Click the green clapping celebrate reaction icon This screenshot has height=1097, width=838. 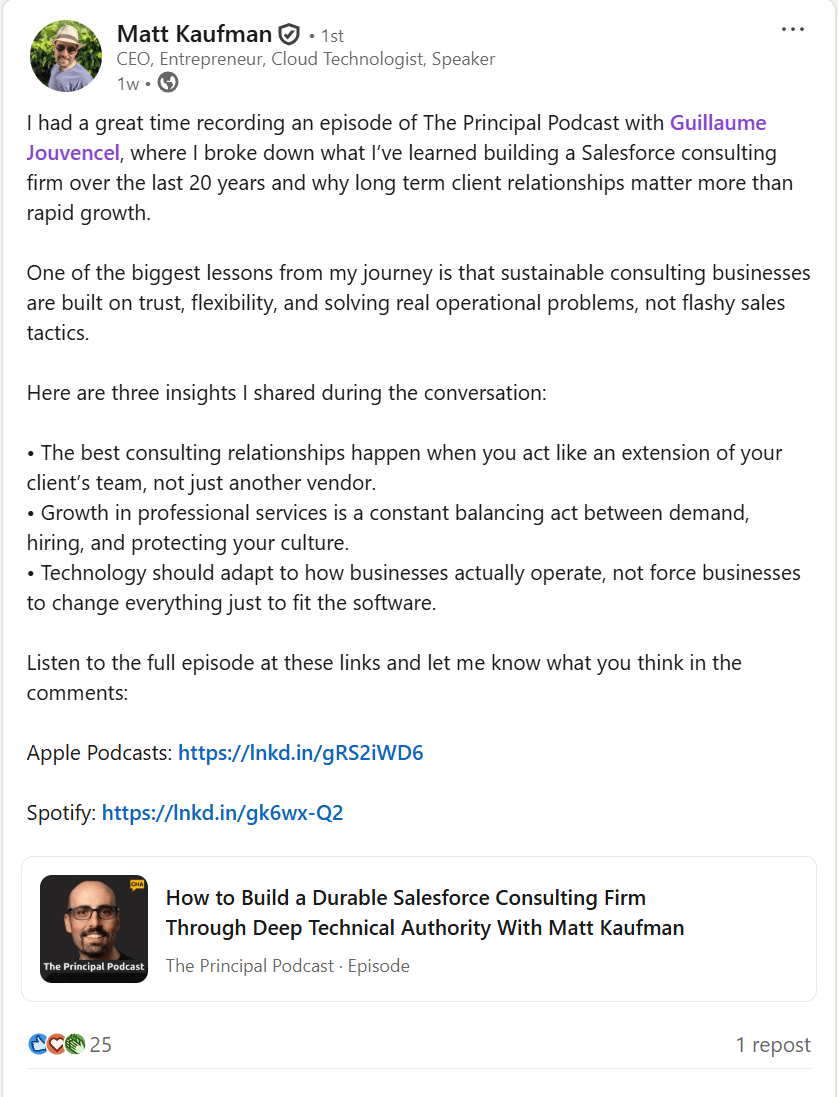(76, 1045)
